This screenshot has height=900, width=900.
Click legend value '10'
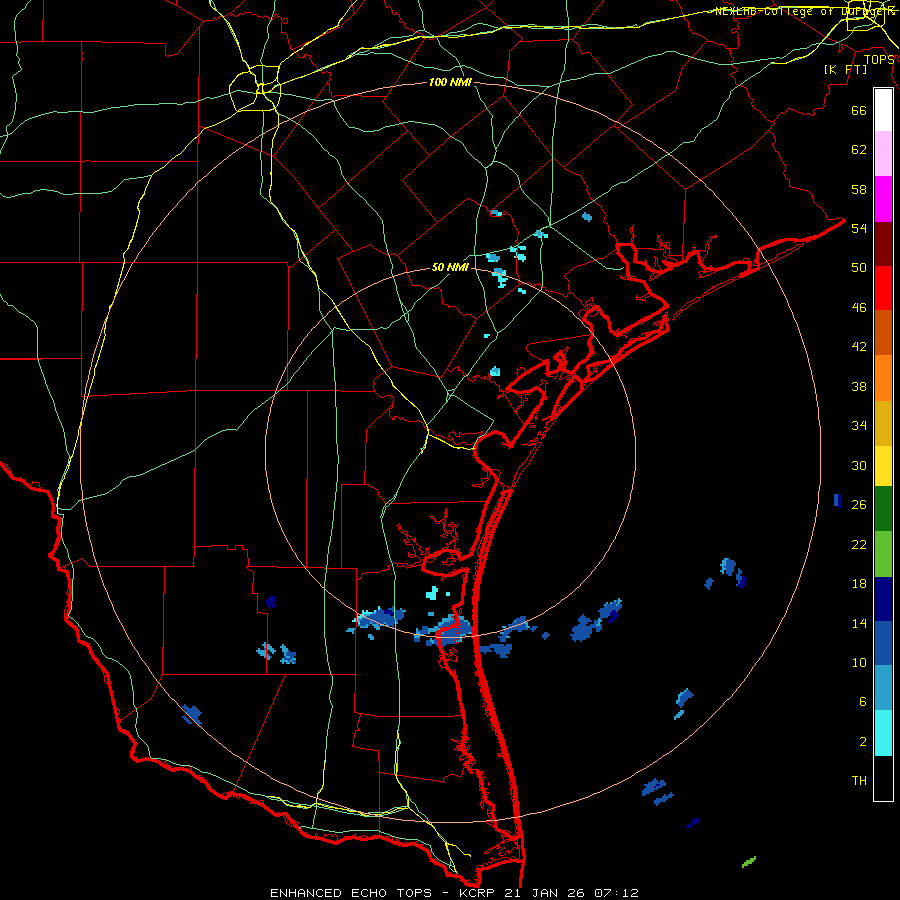(x=859, y=662)
